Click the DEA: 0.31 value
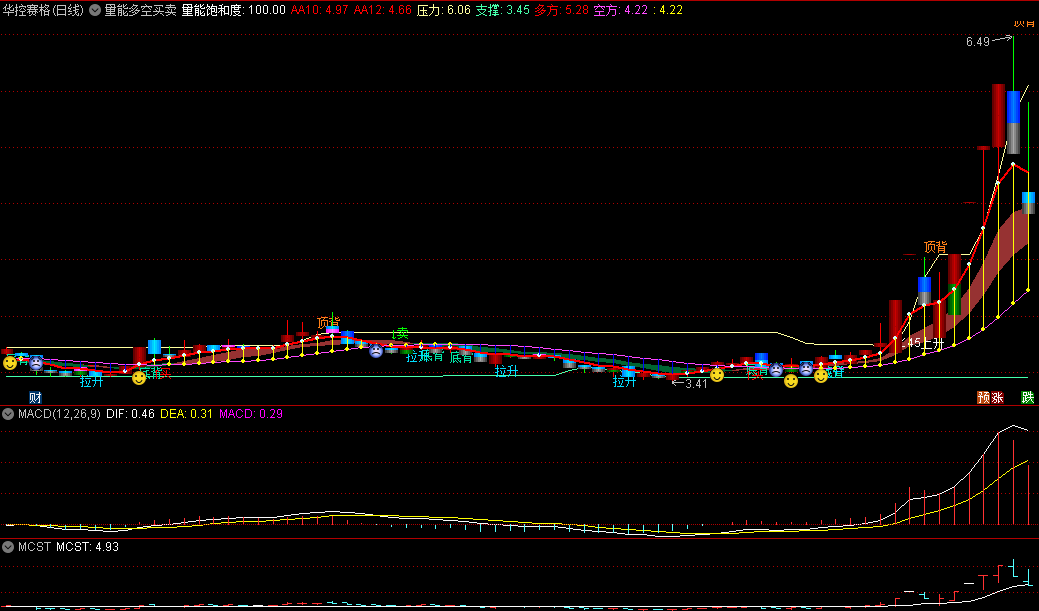The height and width of the screenshot is (611, 1039). (187, 414)
